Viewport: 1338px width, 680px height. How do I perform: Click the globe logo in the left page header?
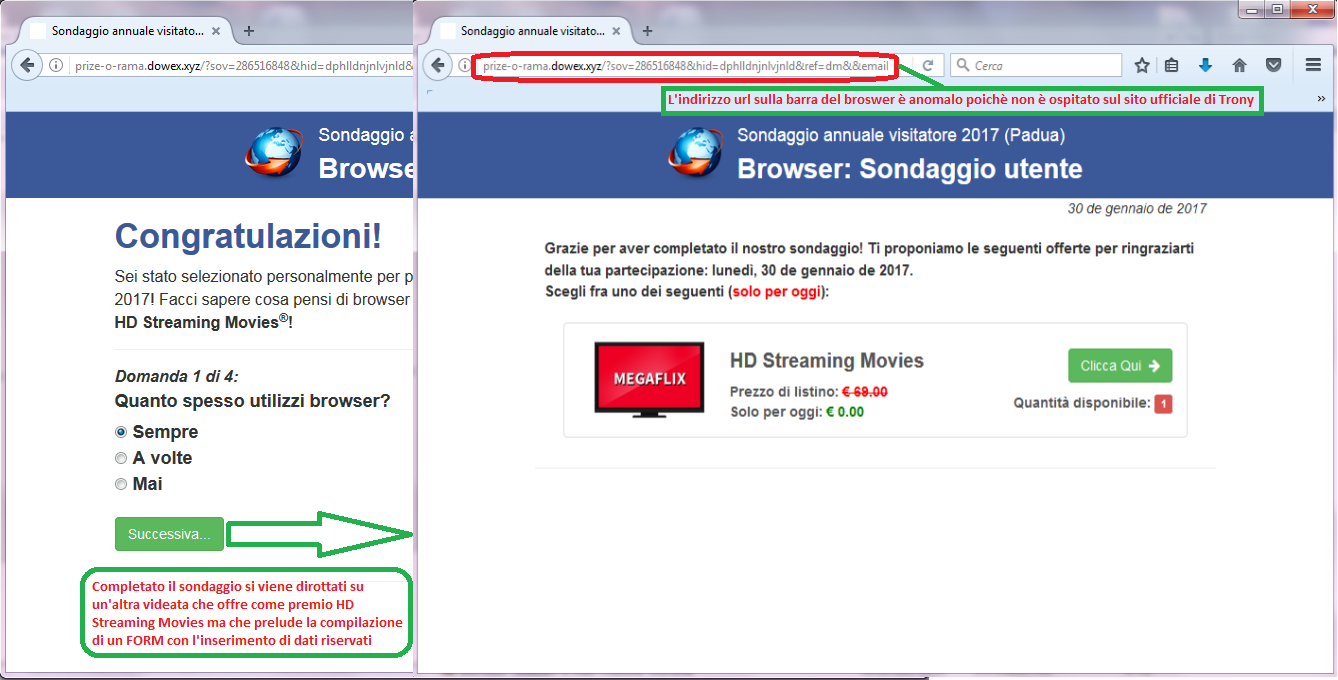coord(274,152)
